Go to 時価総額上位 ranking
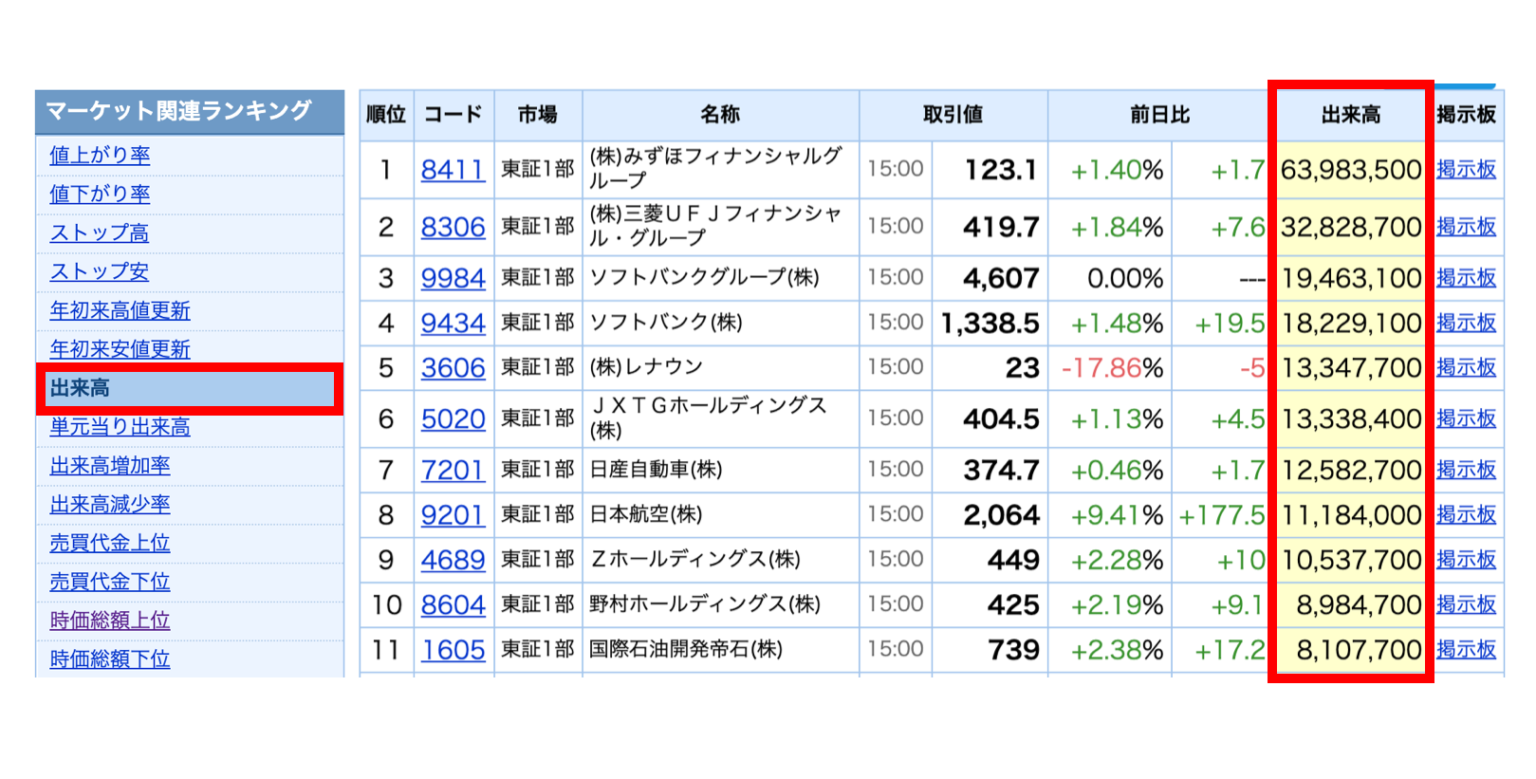 click(x=109, y=621)
